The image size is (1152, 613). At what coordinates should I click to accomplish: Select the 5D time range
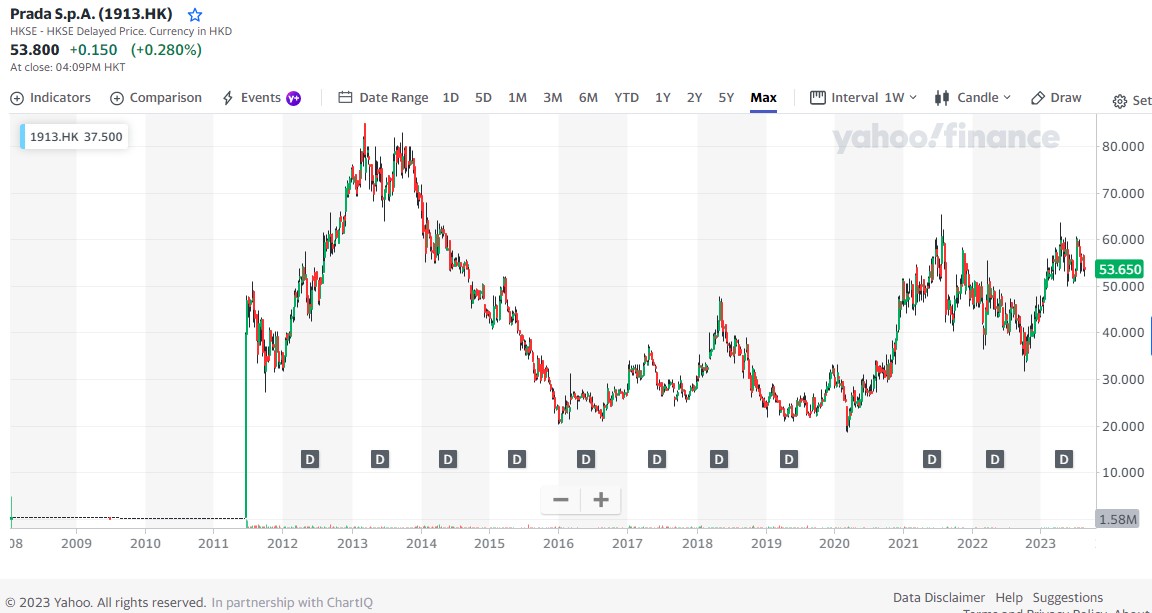483,98
